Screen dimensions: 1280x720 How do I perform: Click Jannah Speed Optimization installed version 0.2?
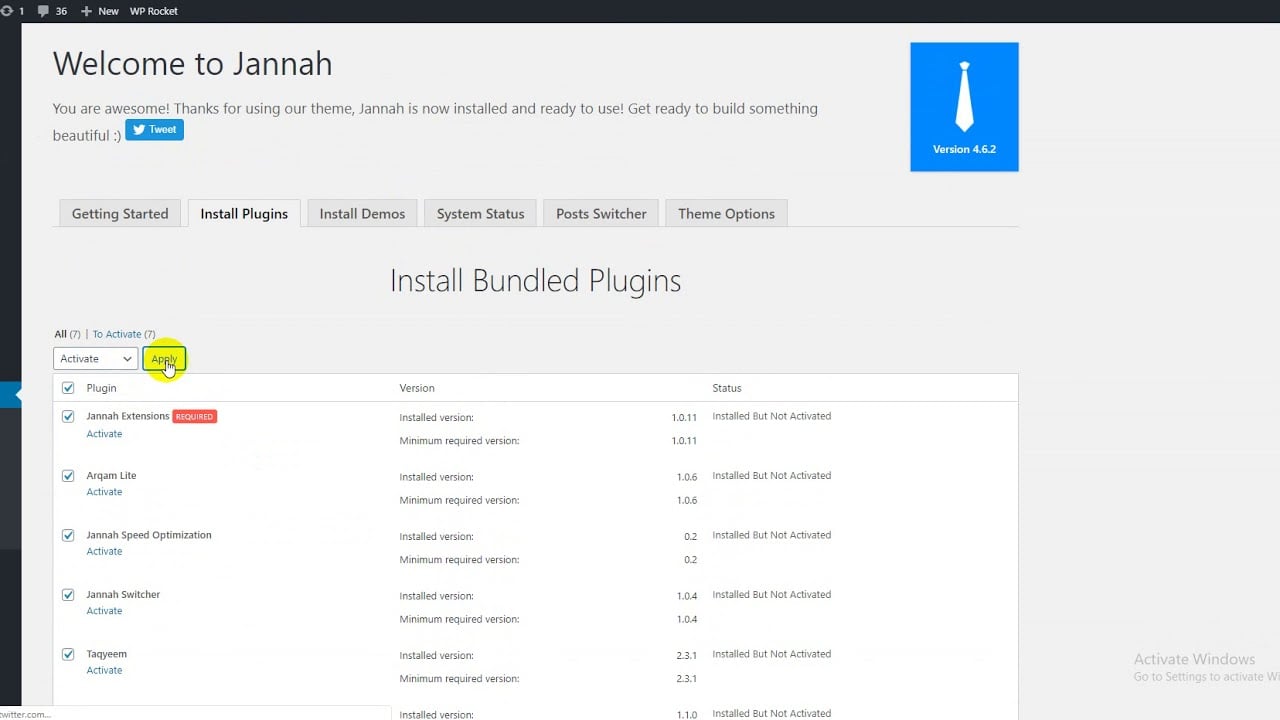pos(691,536)
